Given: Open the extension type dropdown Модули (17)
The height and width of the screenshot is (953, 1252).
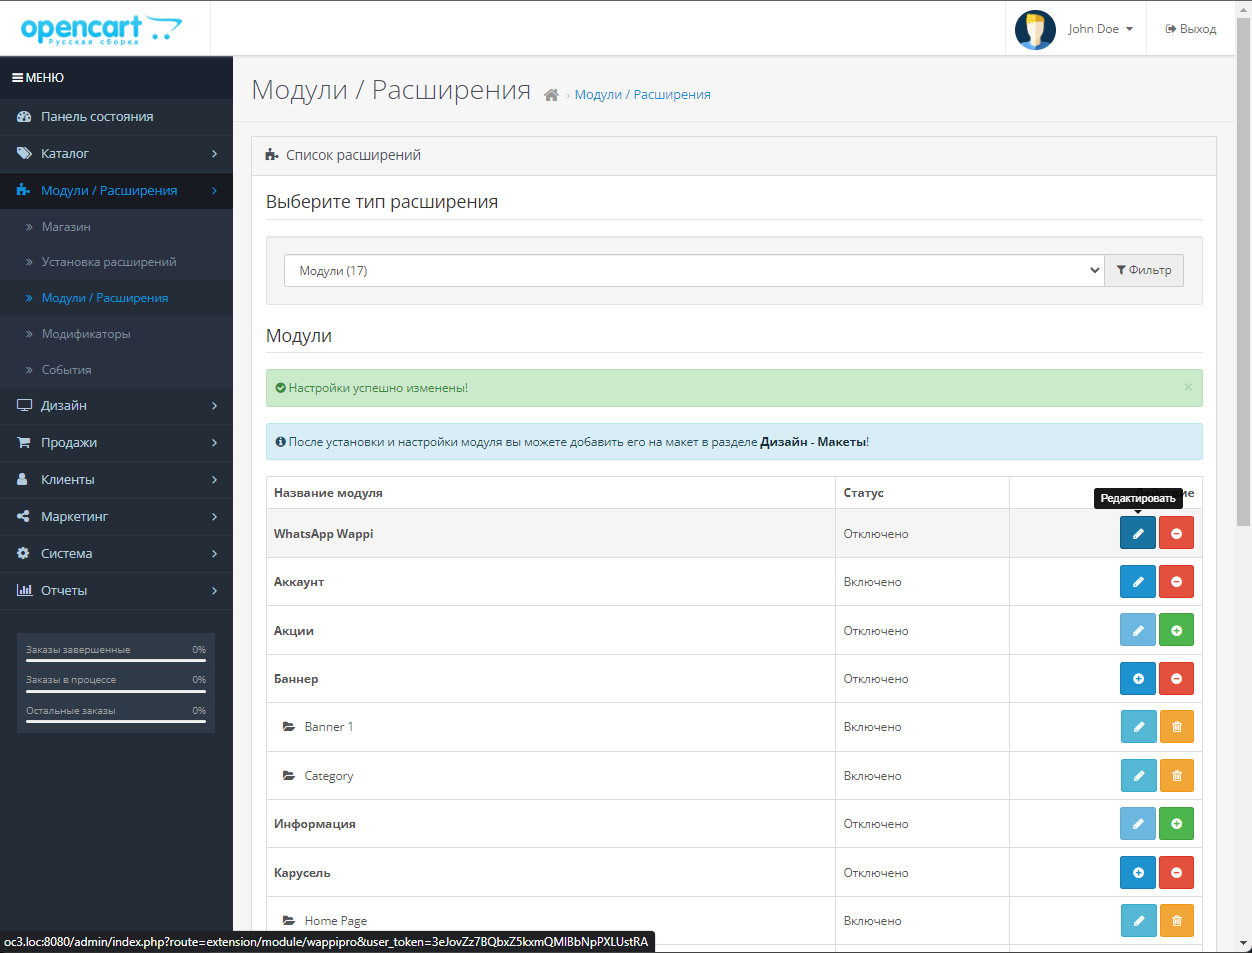Looking at the screenshot, I should [x=693, y=271].
